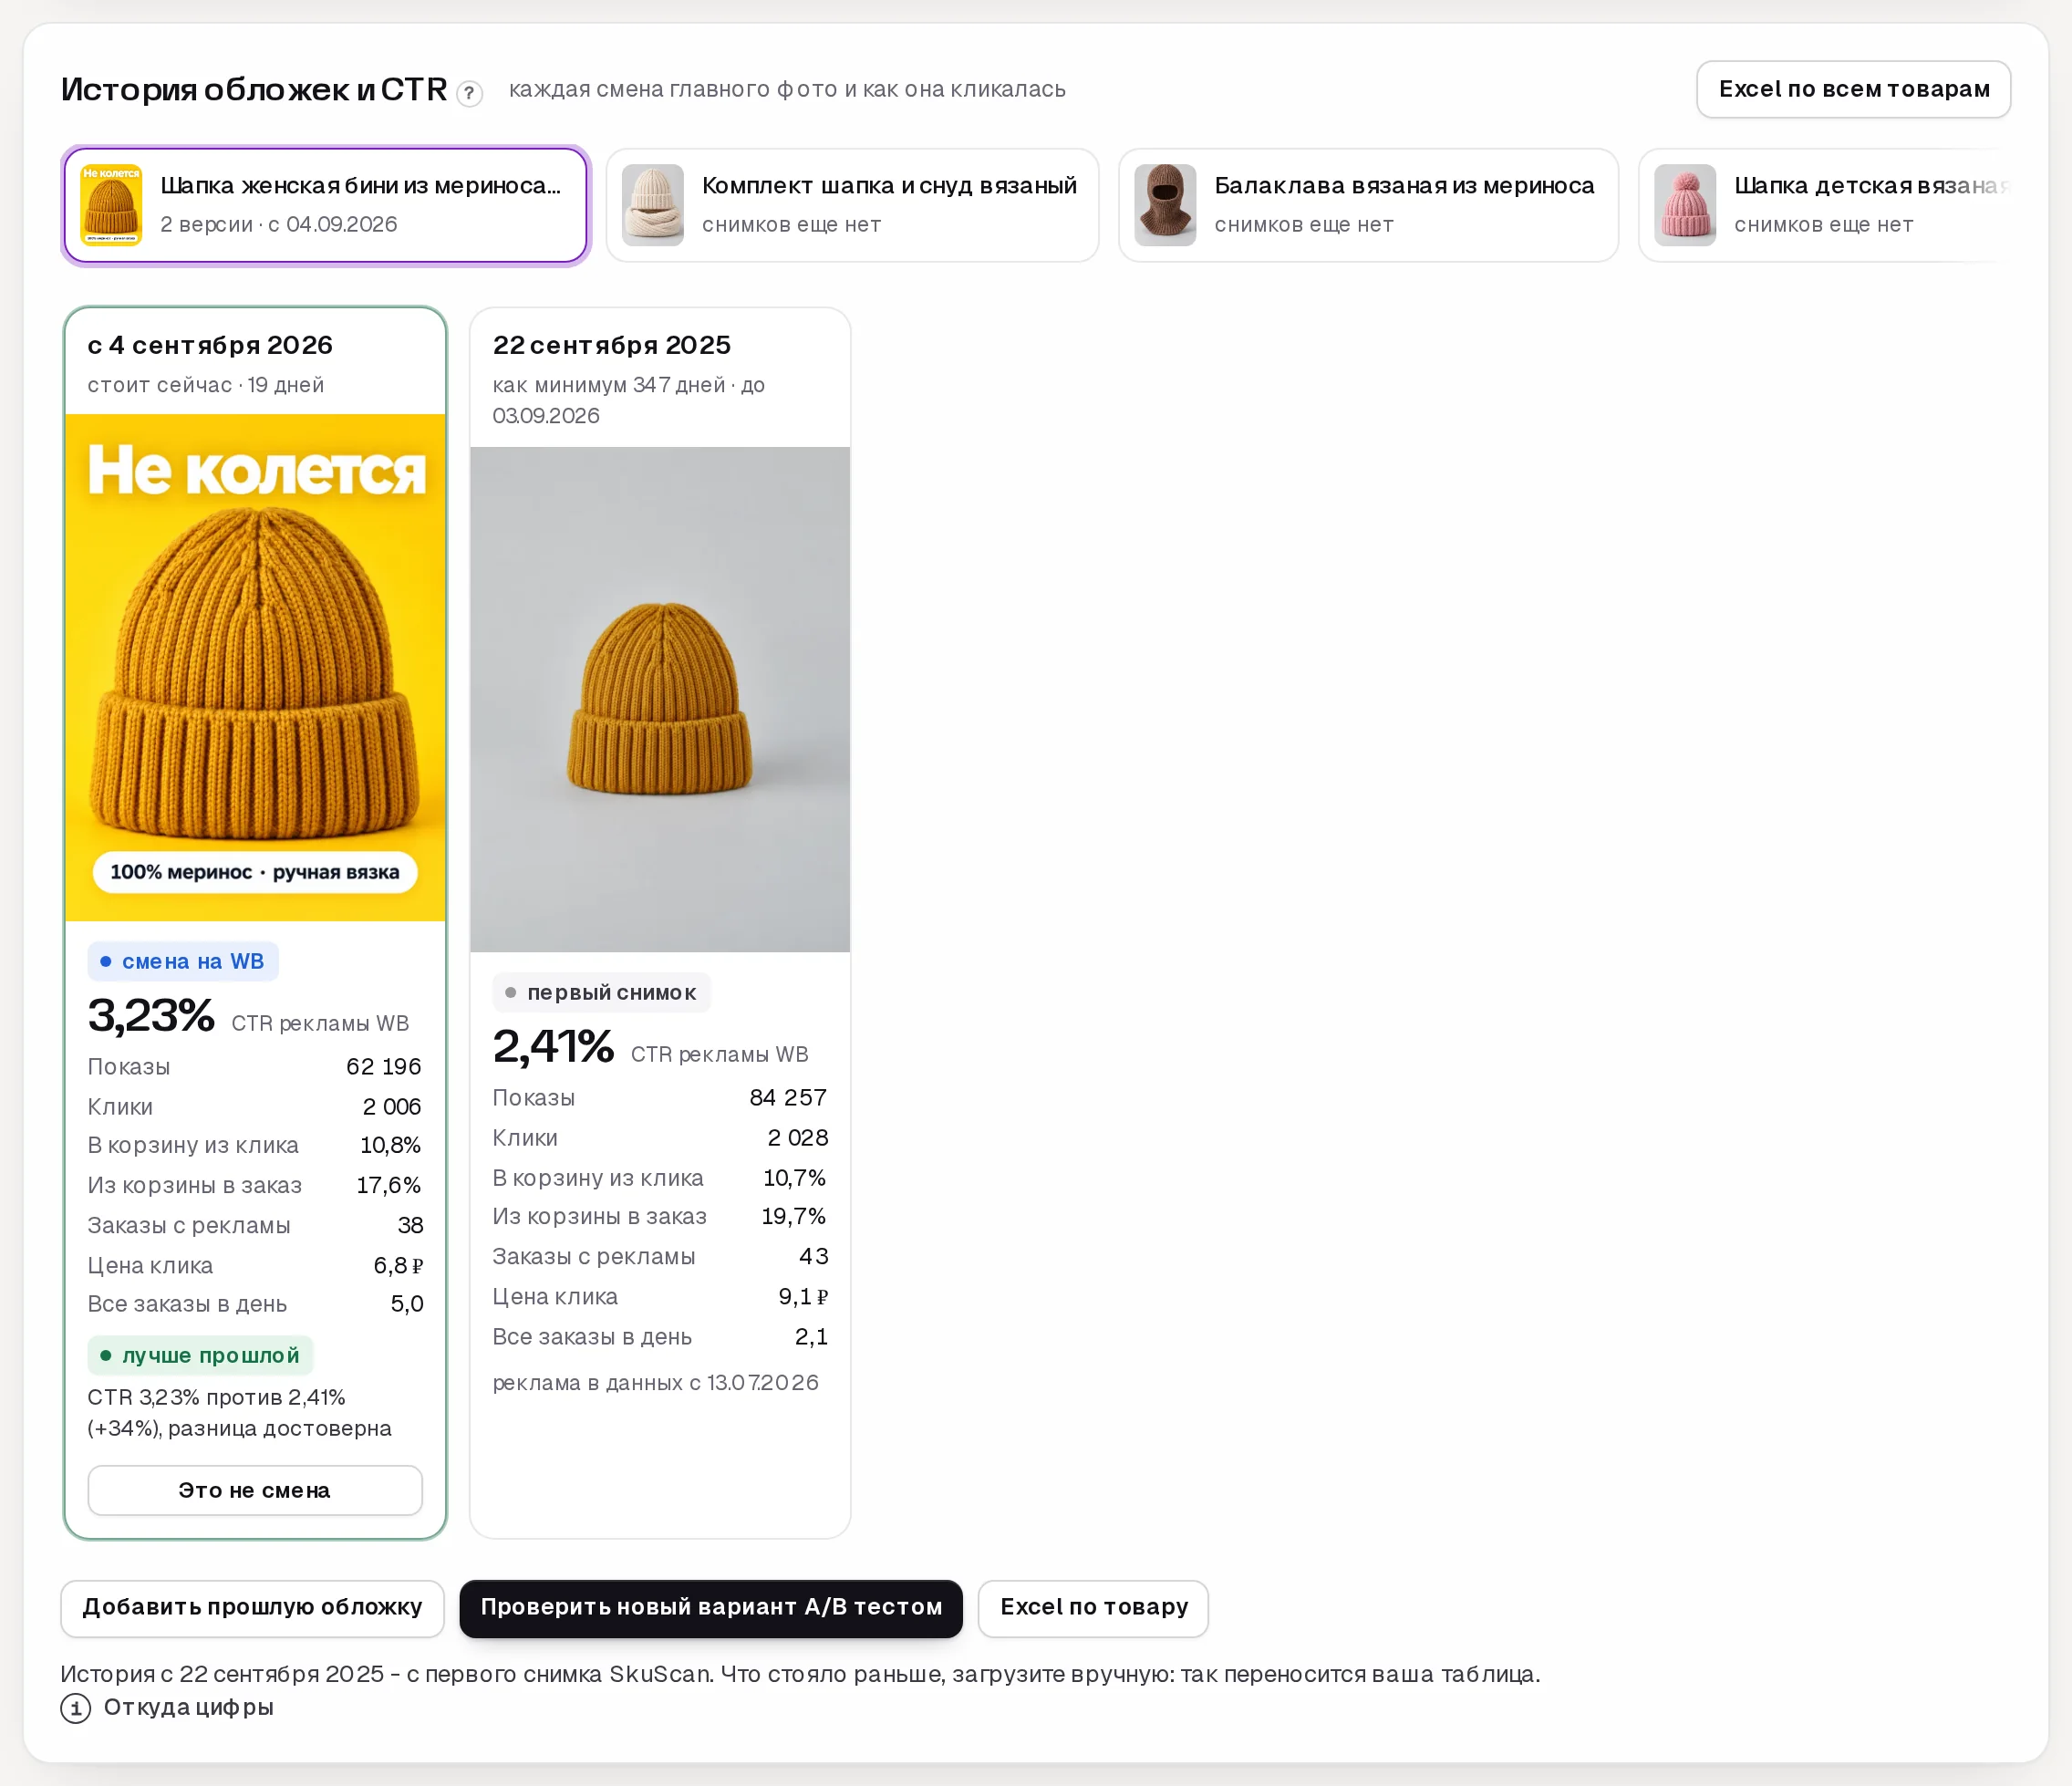2072x1786 pixels.
Task: Open the gray background beanie cover image
Action: point(660,699)
